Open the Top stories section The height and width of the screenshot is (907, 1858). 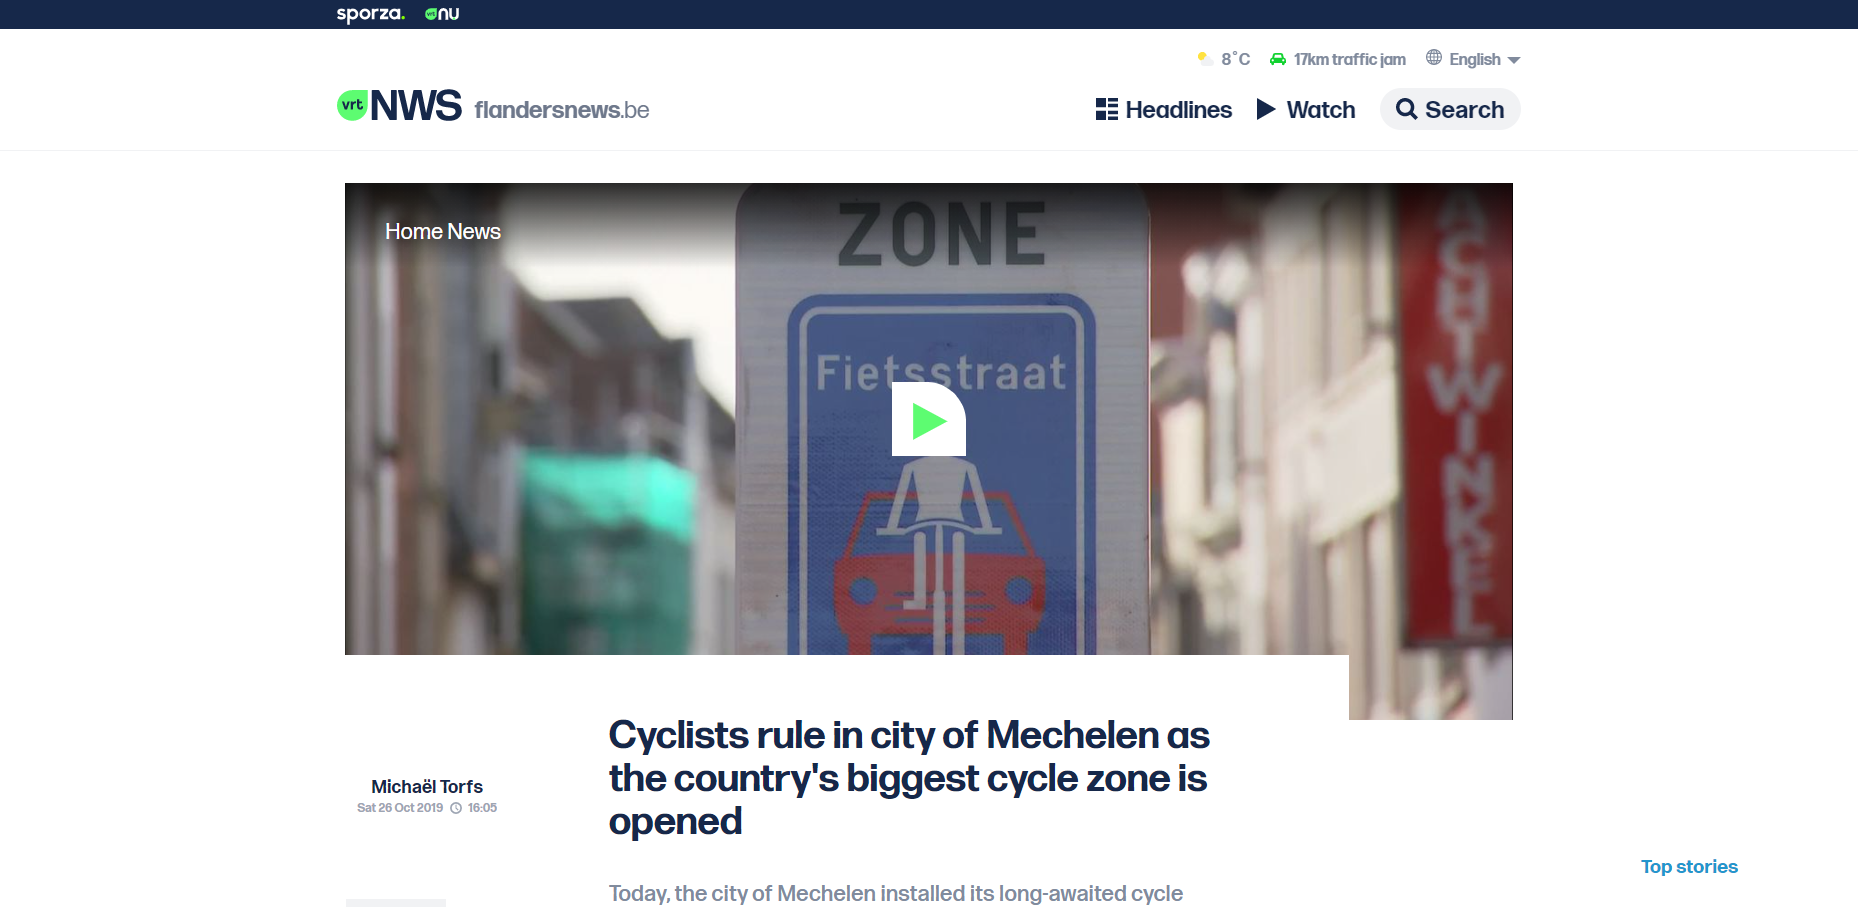coord(1689,867)
